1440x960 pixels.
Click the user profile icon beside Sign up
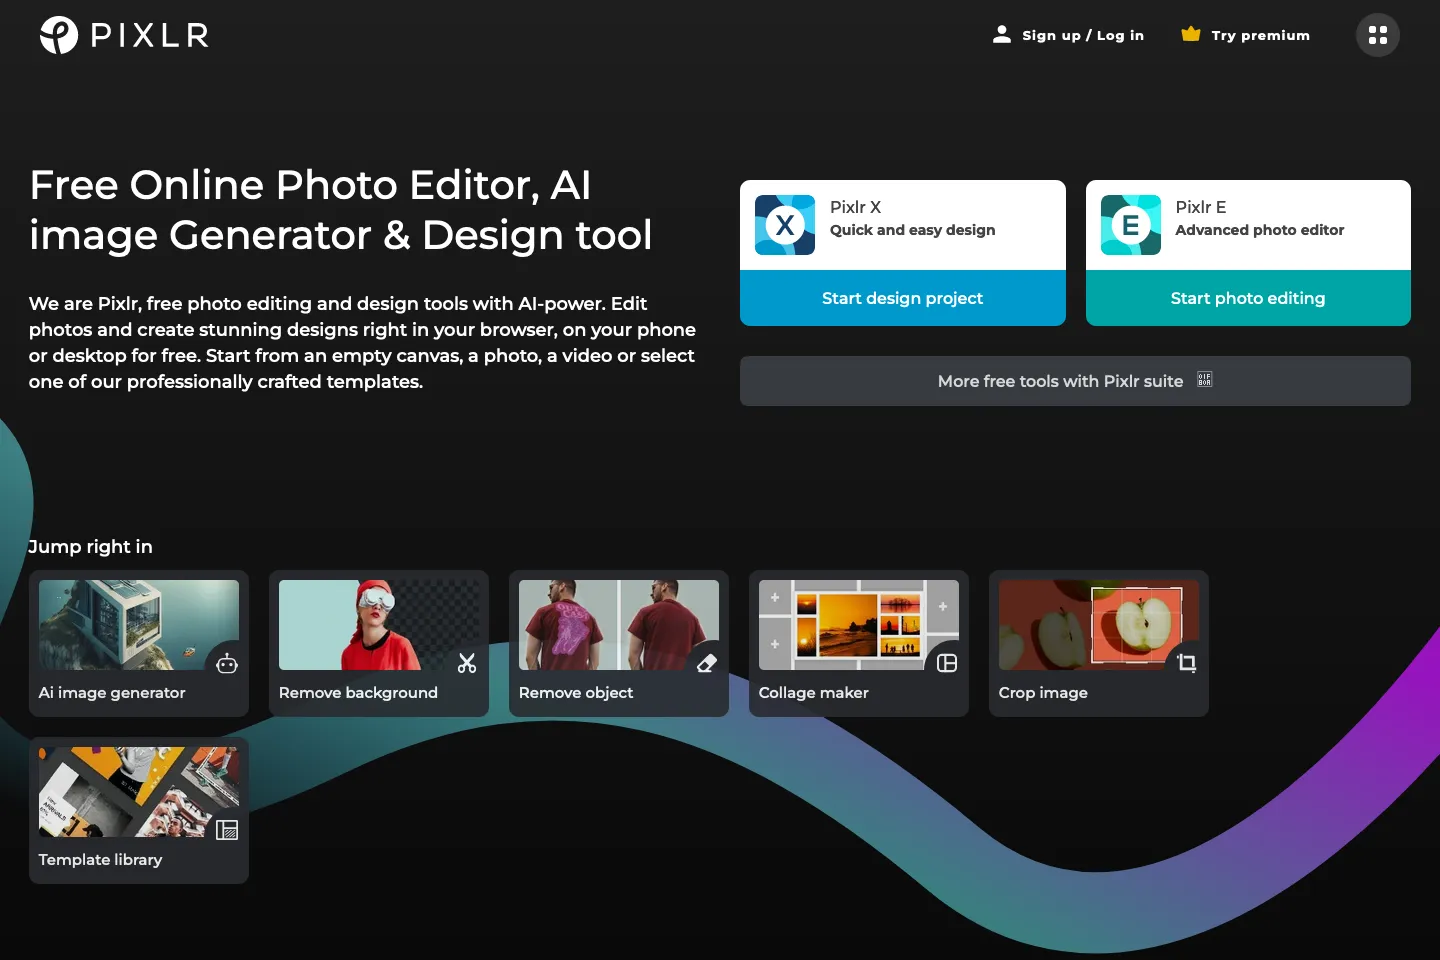point(1001,35)
